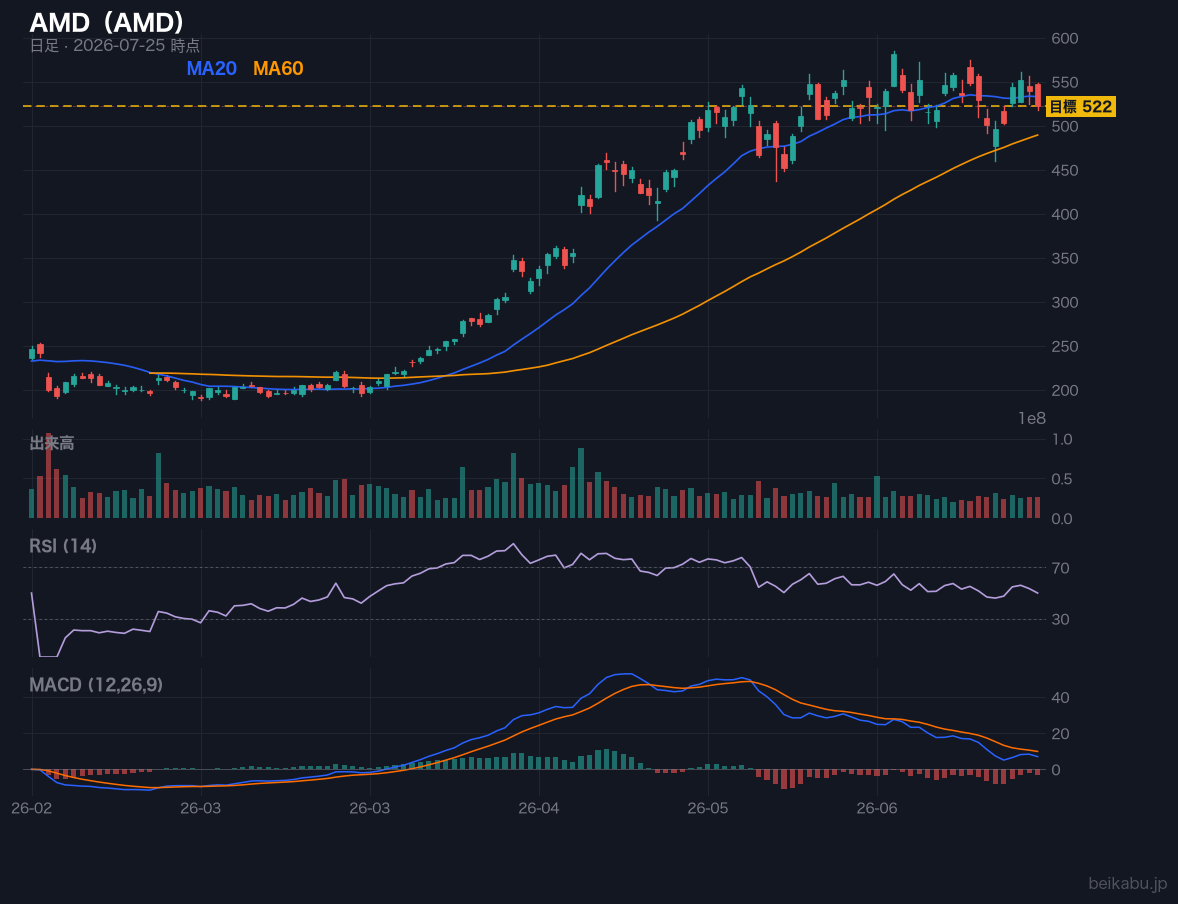Click the 350 price axis label
Image resolution: width=1178 pixels, height=904 pixels.
tap(1065, 259)
